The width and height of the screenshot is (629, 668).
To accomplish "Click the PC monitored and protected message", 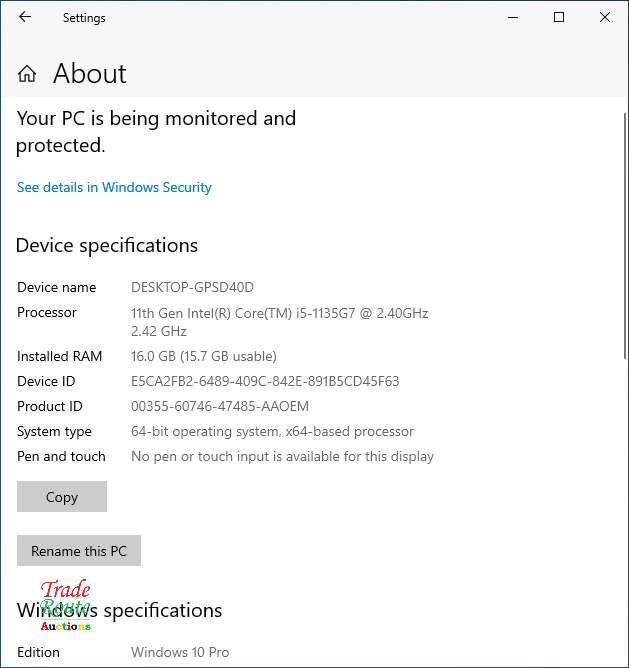I will tap(156, 131).
